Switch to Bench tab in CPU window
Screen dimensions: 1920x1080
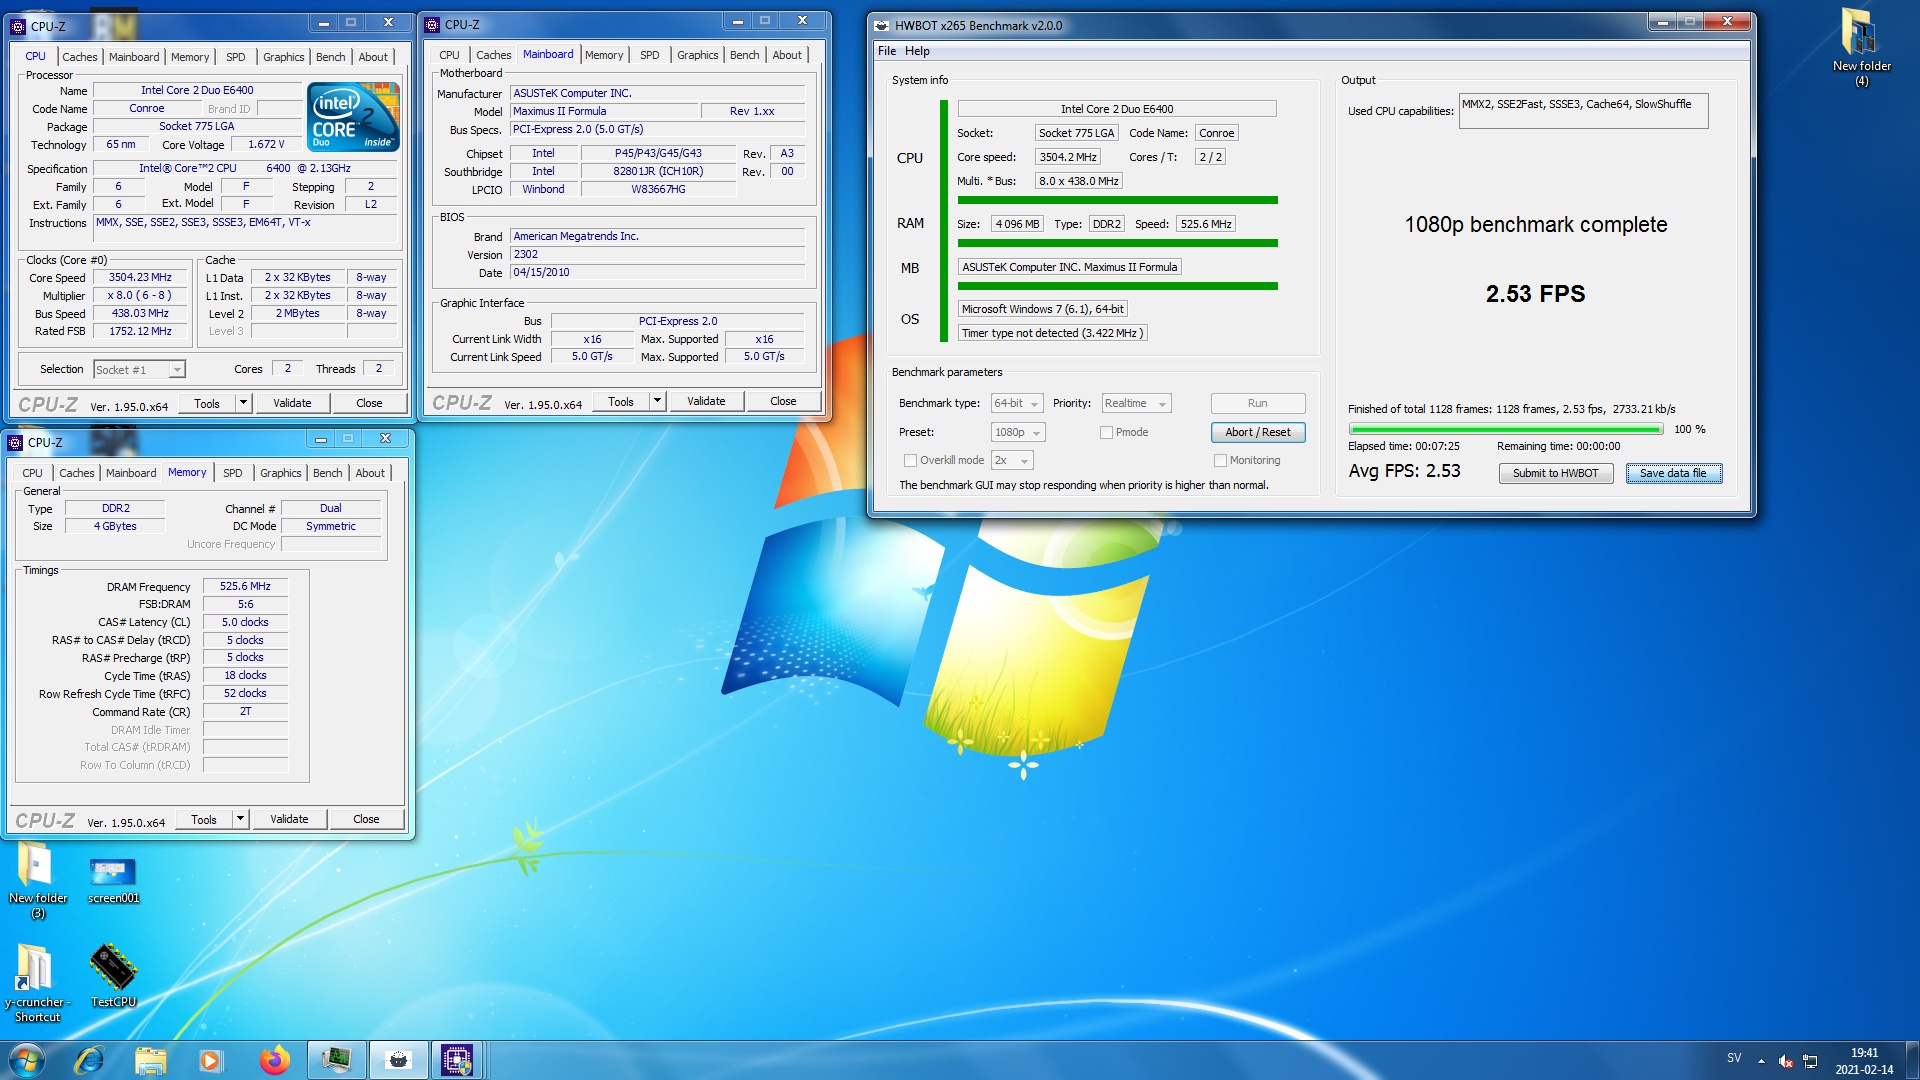pos(331,57)
